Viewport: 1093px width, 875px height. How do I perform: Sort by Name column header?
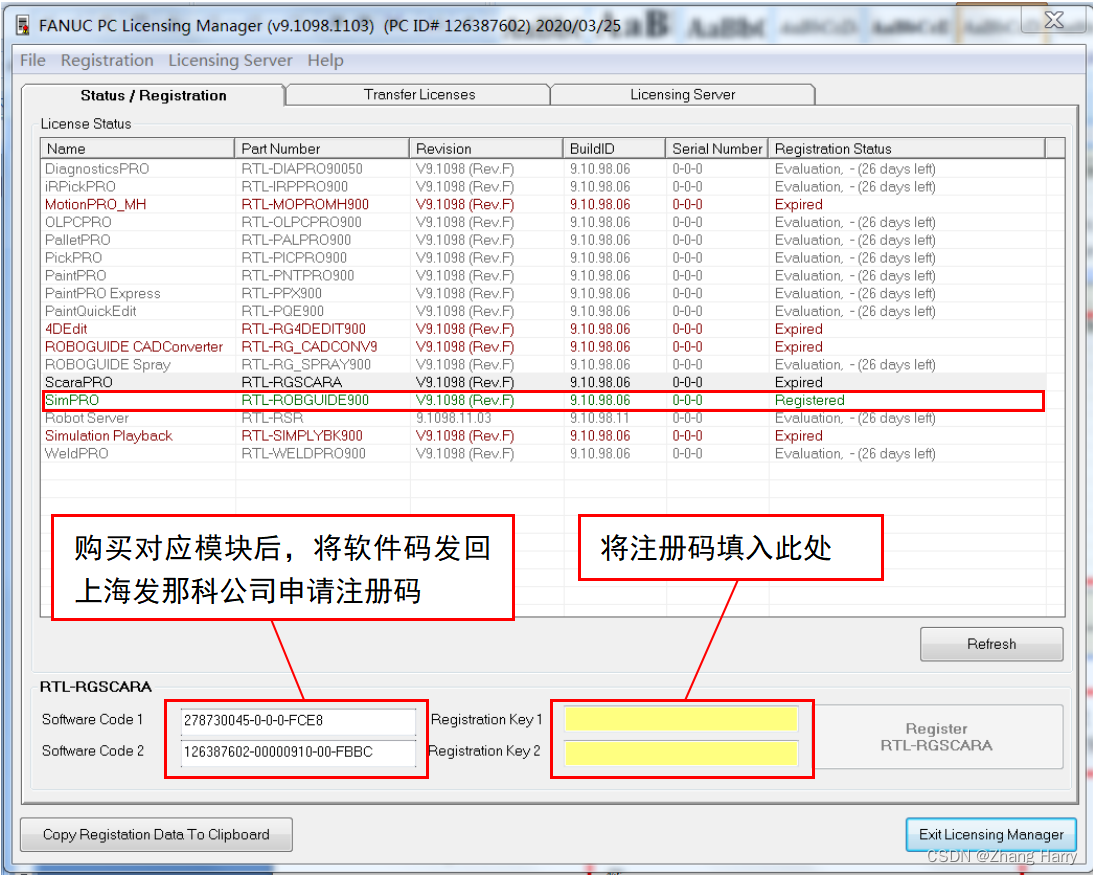(x=137, y=149)
